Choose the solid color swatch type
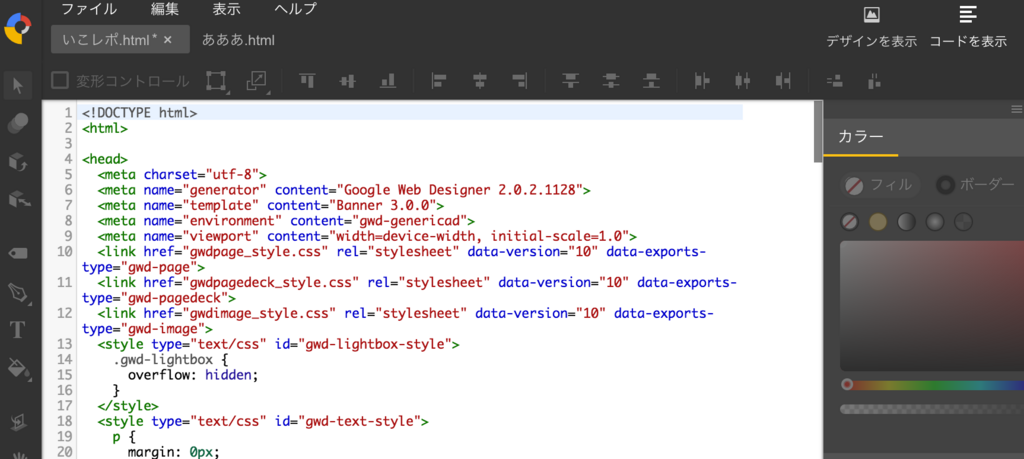This screenshot has height=459, width=1024. tap(878, 223)
